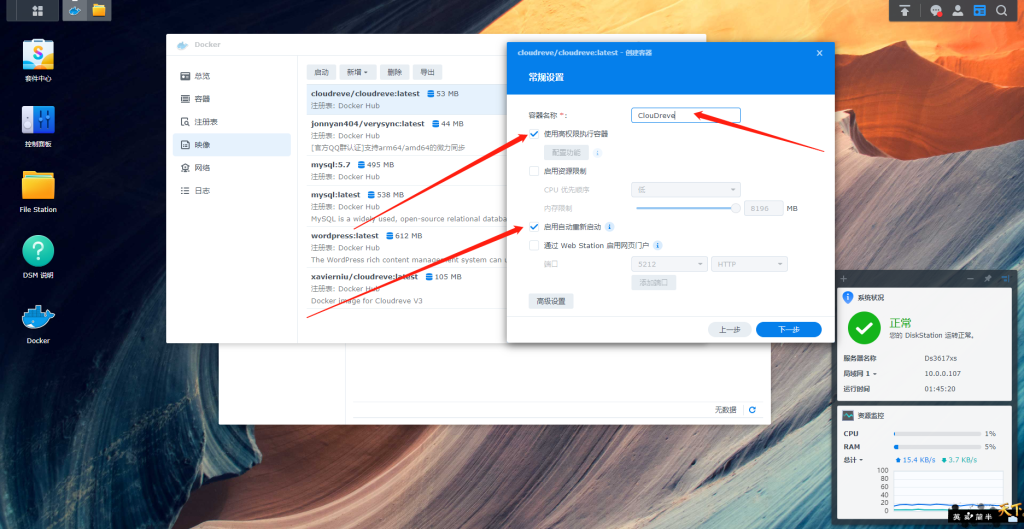The width and height of the screenshot is (1024, 529).
Task: Click info icon beside Web Station option
Action: (x=658, y=246)
